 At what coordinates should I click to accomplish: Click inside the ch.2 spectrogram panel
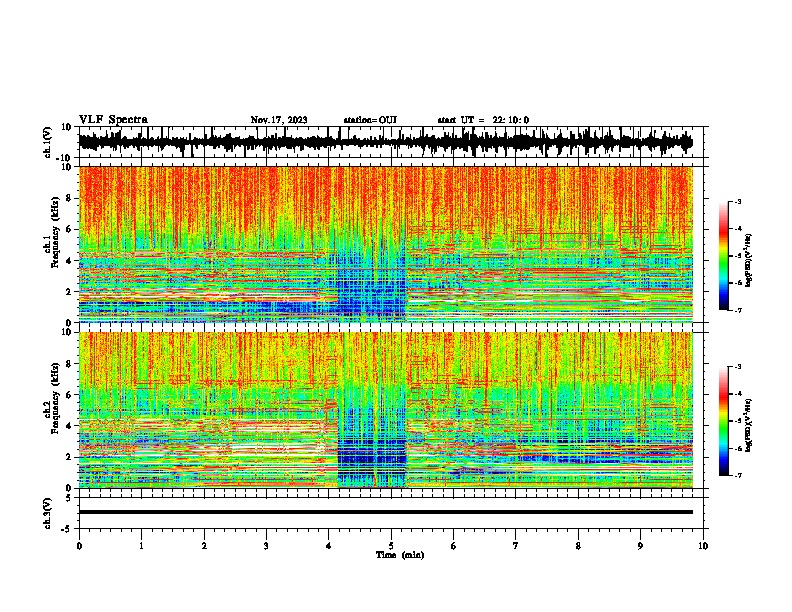tap(386, 410)
